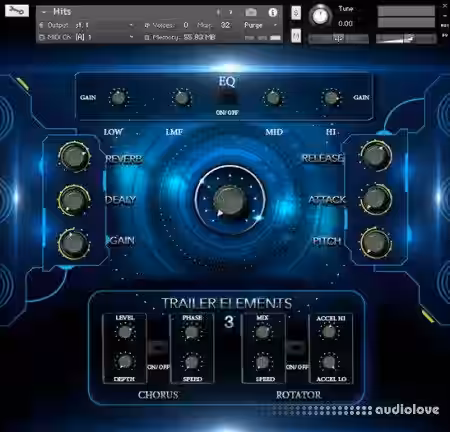Click the LMF band label
The height and width of the screenshot is (432, 450).
pyautogui.click(x=174, y=132)
